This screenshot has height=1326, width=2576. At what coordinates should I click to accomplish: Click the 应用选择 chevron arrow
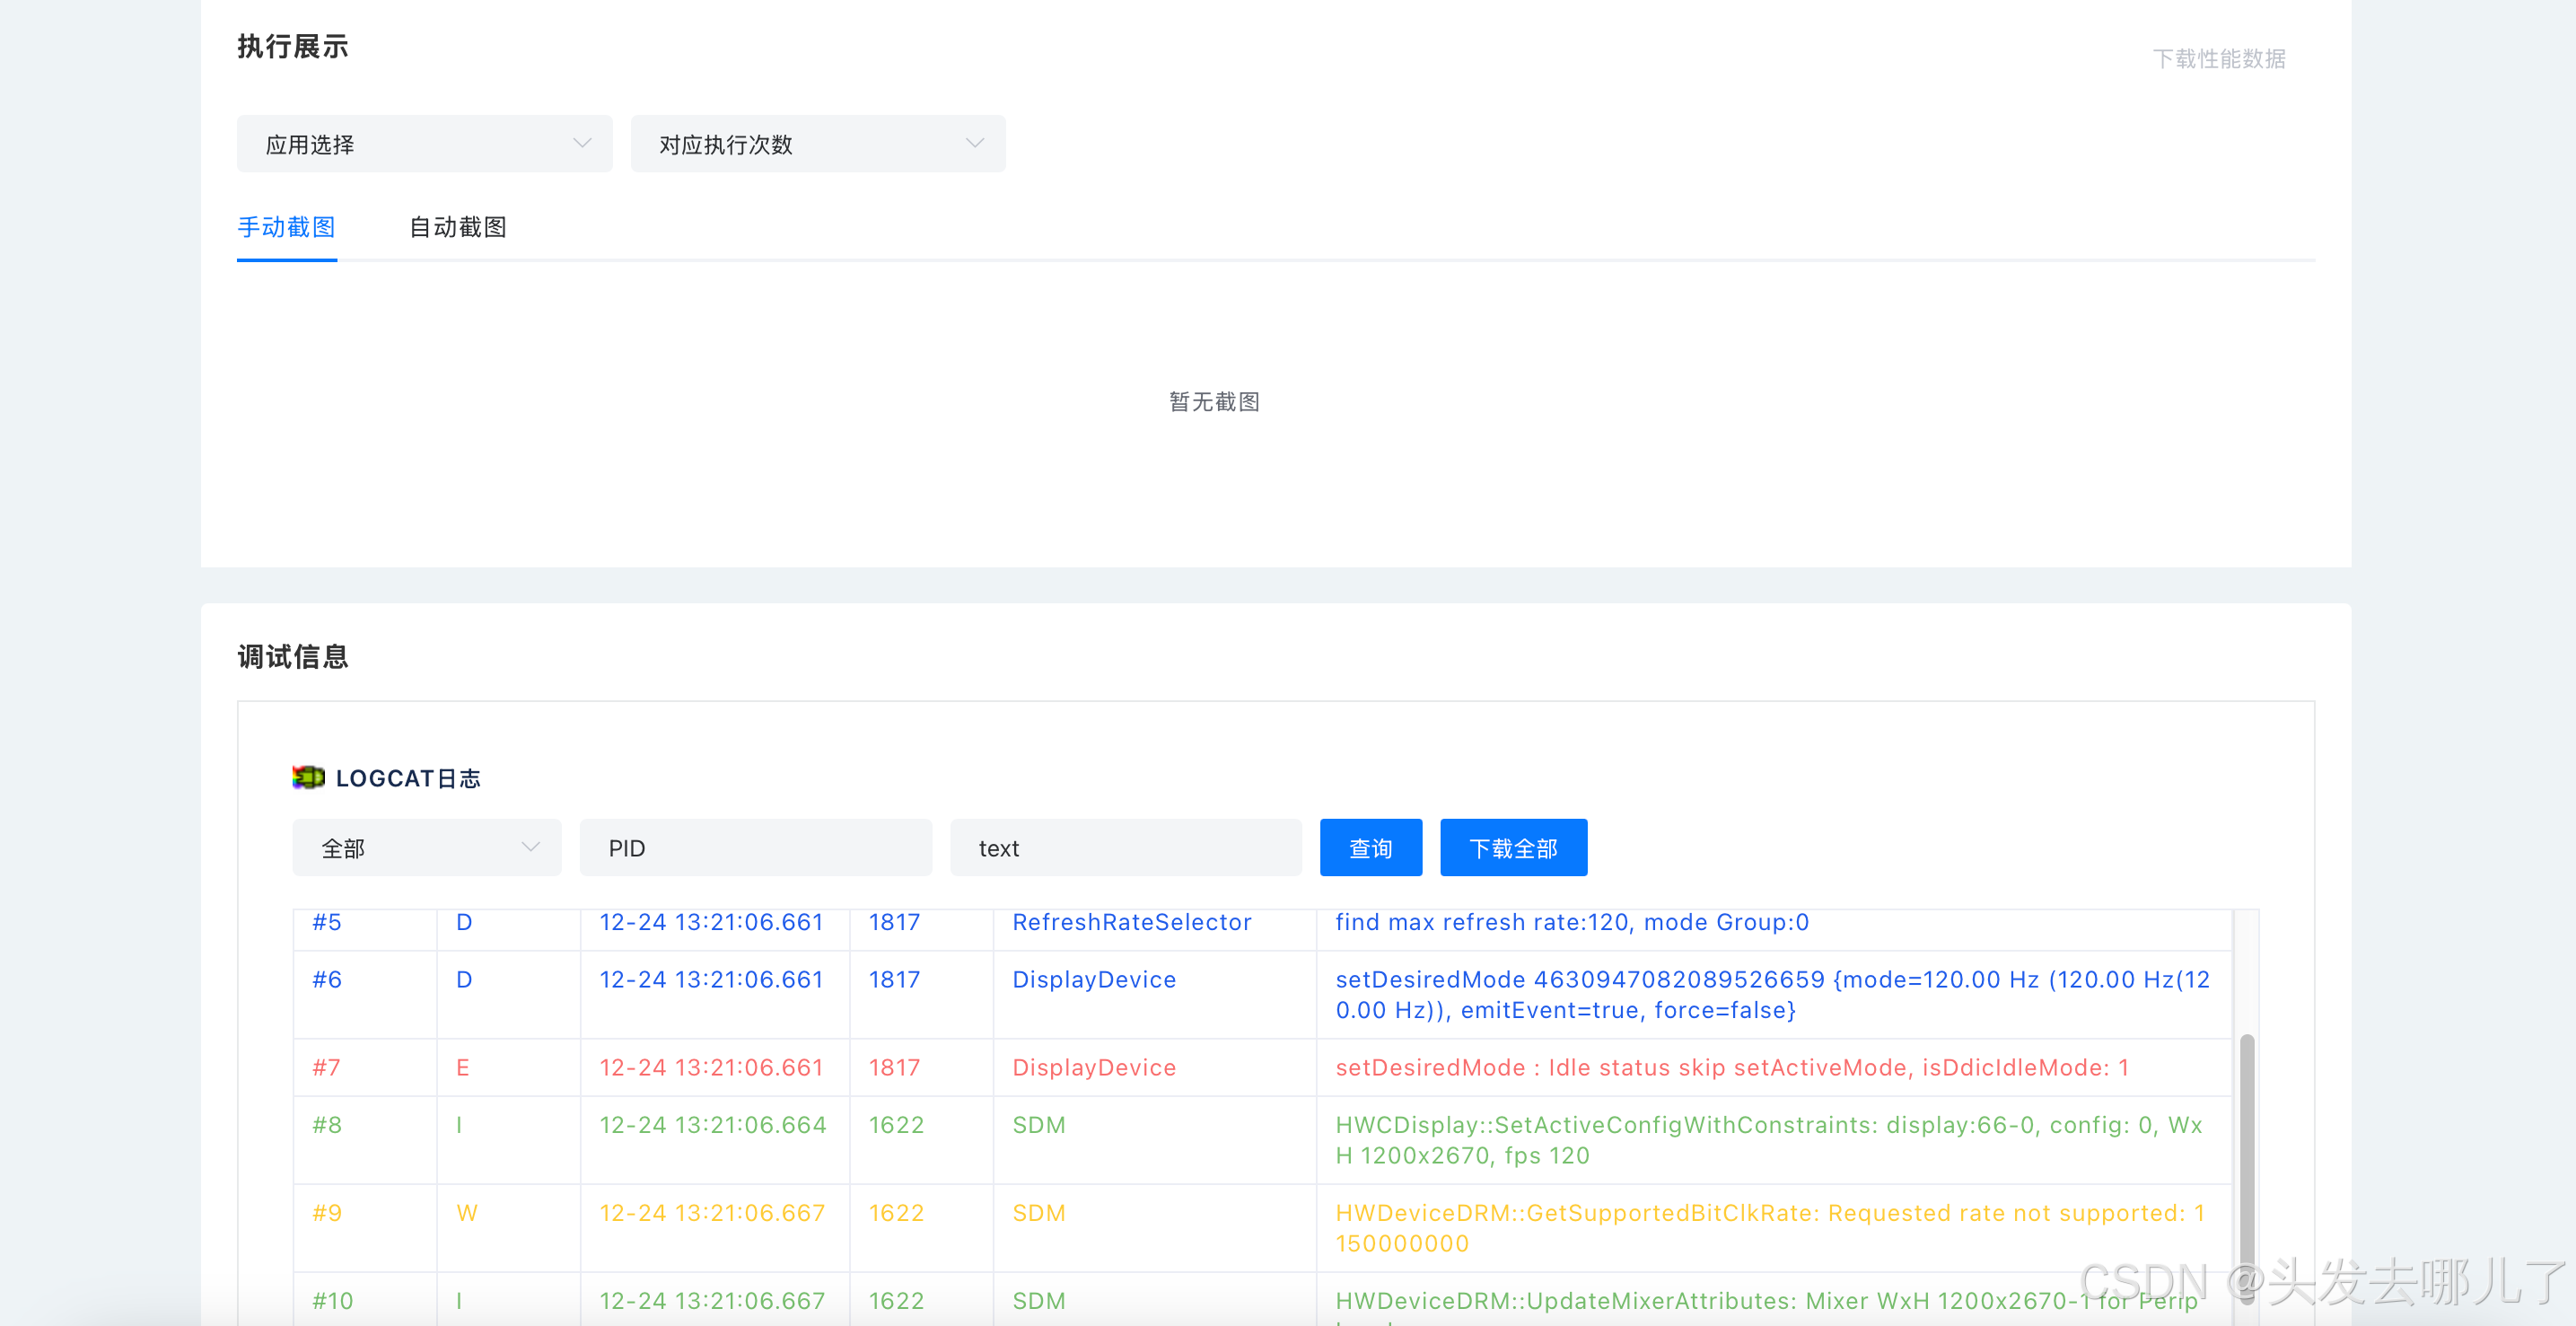(x=582, y=144)
